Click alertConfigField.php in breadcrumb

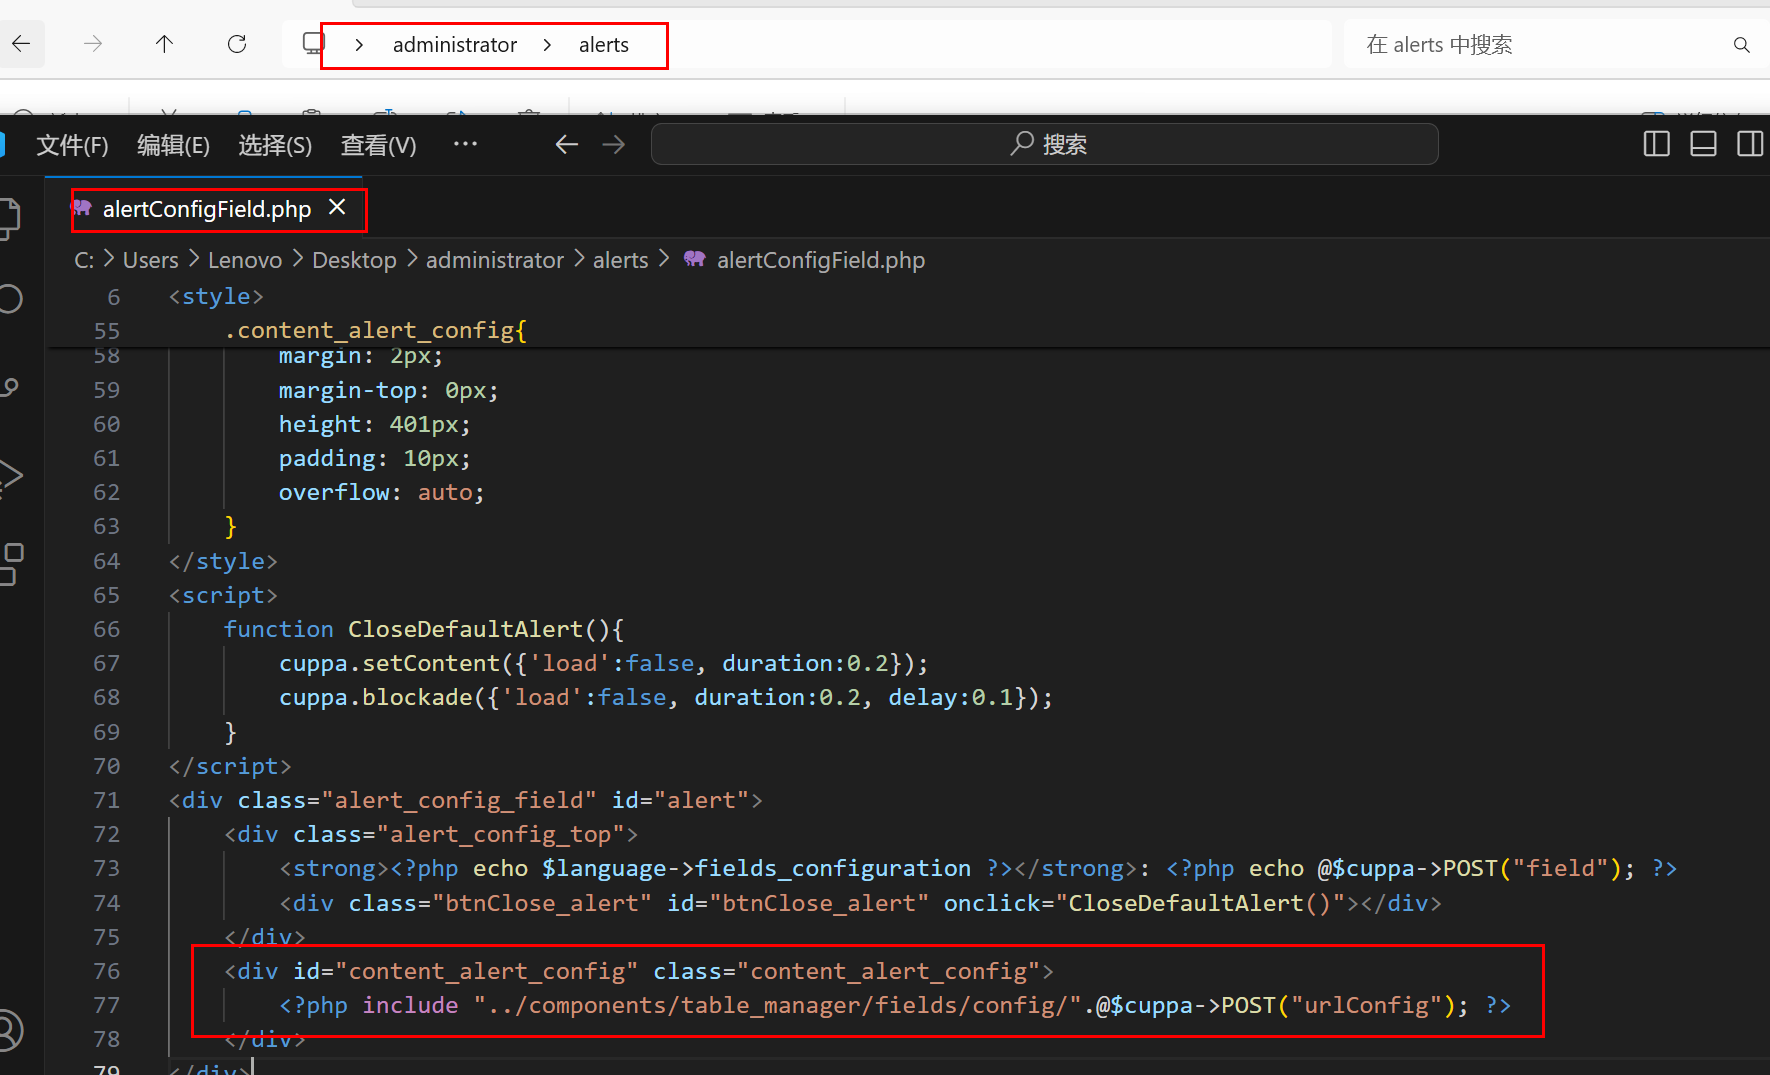pyautogui.click(x=821, y=260)
